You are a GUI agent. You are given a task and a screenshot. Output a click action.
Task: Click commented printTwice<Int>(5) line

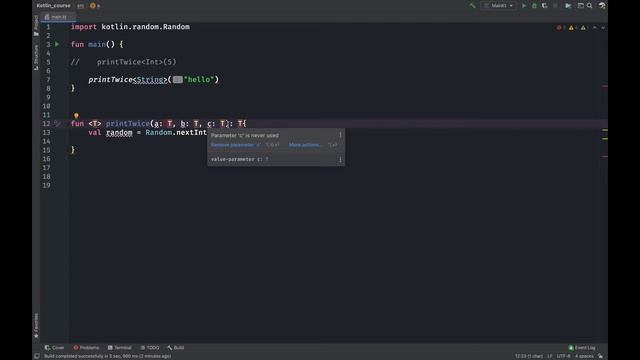pos(124,62)
